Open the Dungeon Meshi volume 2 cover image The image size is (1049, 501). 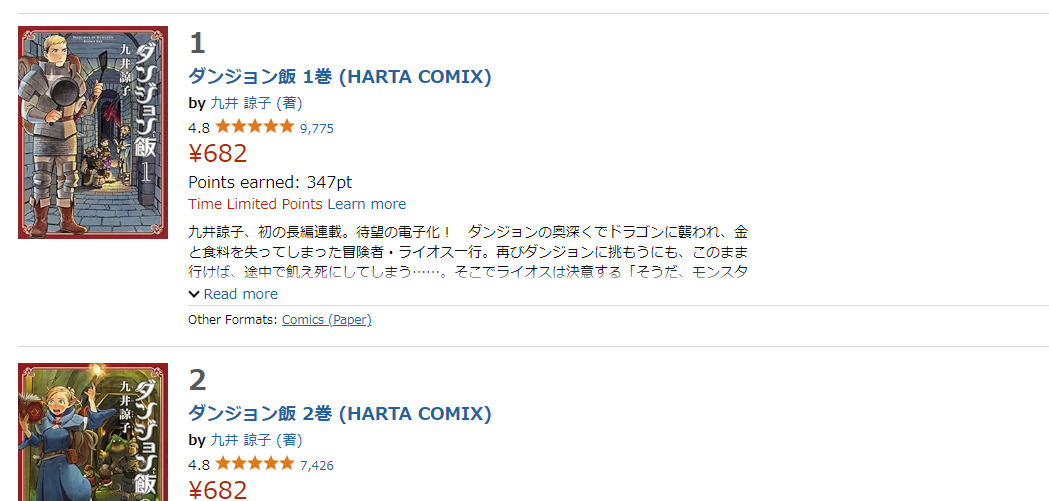pos(93,432)
